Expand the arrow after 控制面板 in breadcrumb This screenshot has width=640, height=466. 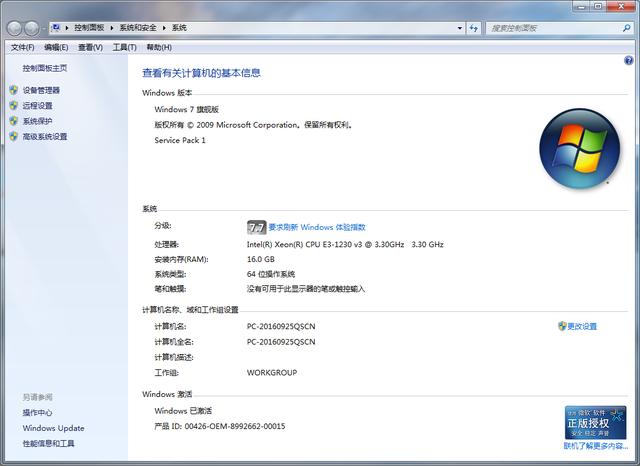112,28
